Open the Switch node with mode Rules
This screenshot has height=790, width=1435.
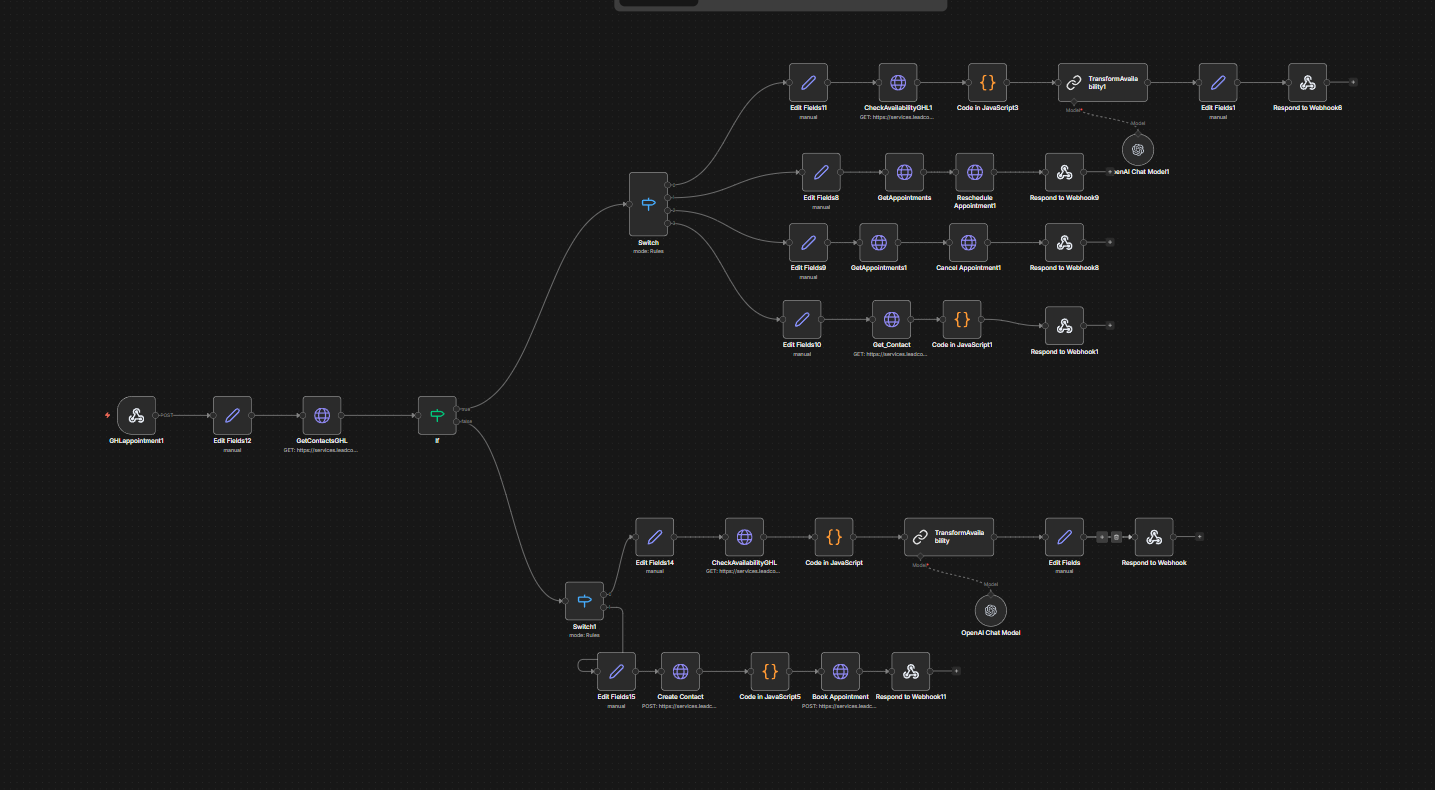click(648, 204)
